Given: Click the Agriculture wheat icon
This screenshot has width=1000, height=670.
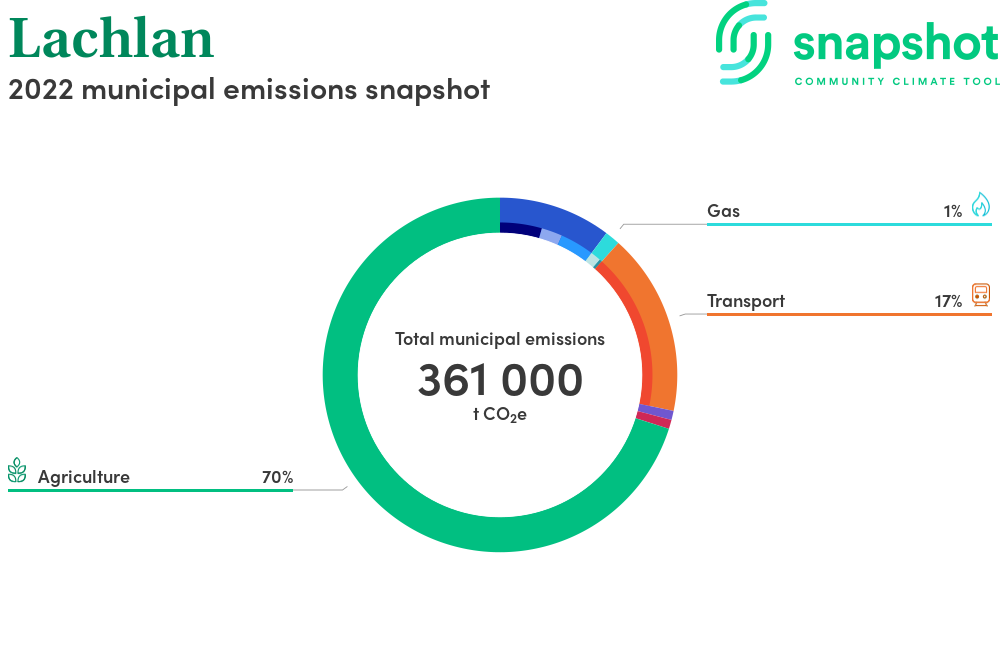Looking at the screenshot, I should (17, 470).
